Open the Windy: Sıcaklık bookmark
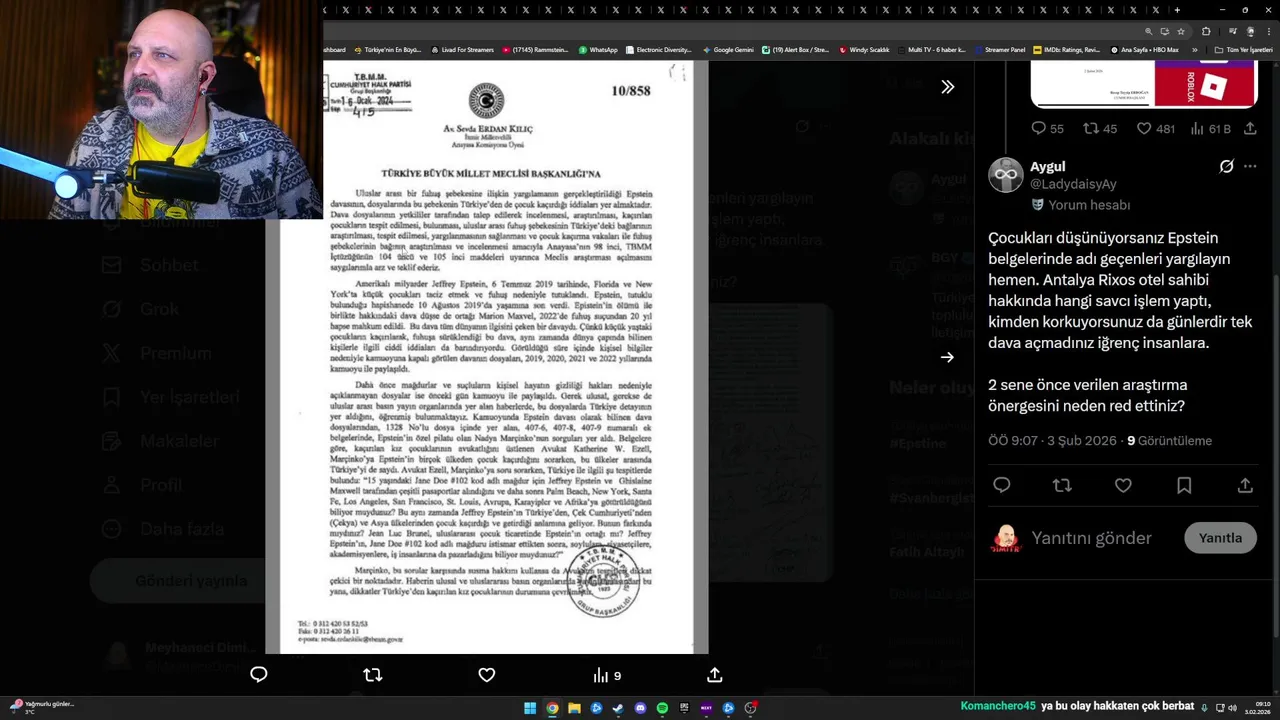Screen dimensions: 1280x720 point(864,50)
